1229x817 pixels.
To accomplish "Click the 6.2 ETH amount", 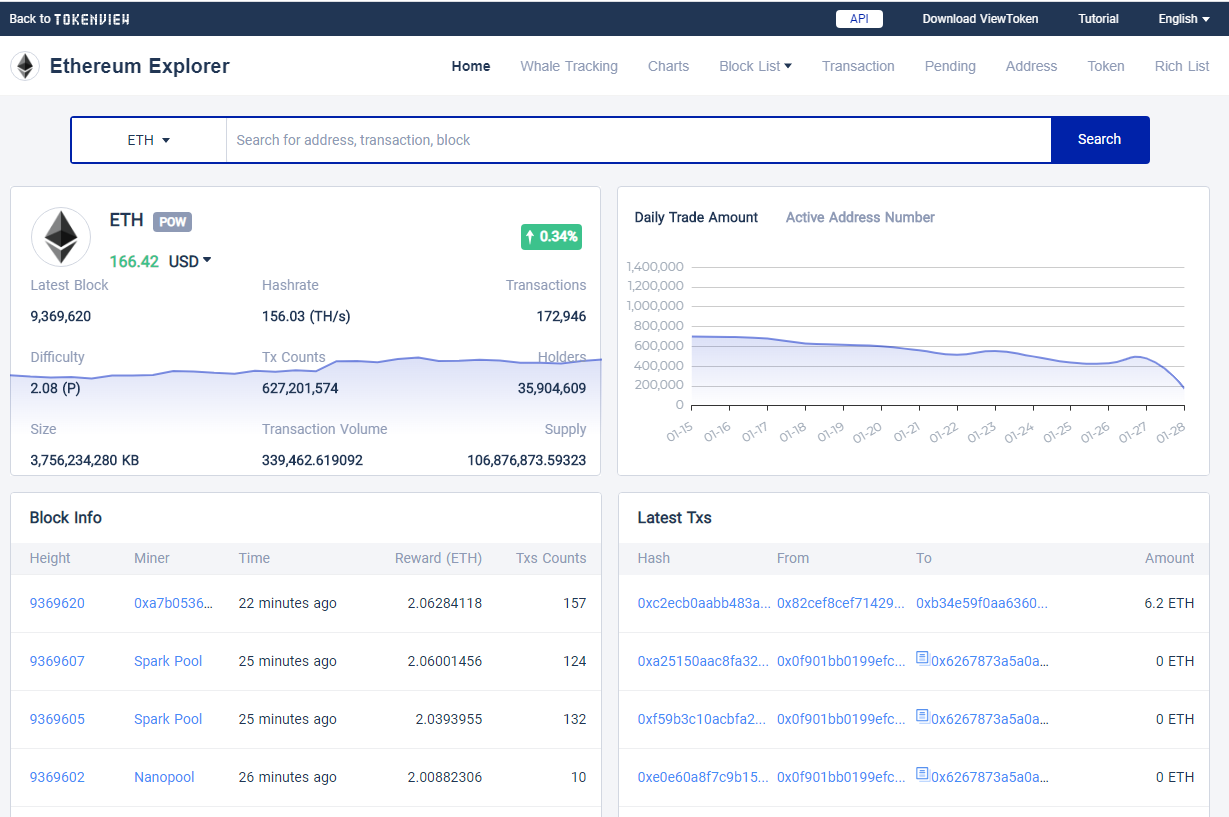I will point(1170,603).
